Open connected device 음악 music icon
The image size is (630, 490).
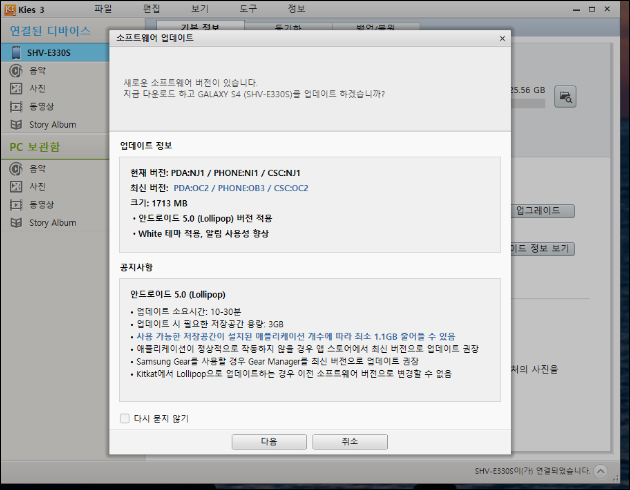tap(16, 71)
